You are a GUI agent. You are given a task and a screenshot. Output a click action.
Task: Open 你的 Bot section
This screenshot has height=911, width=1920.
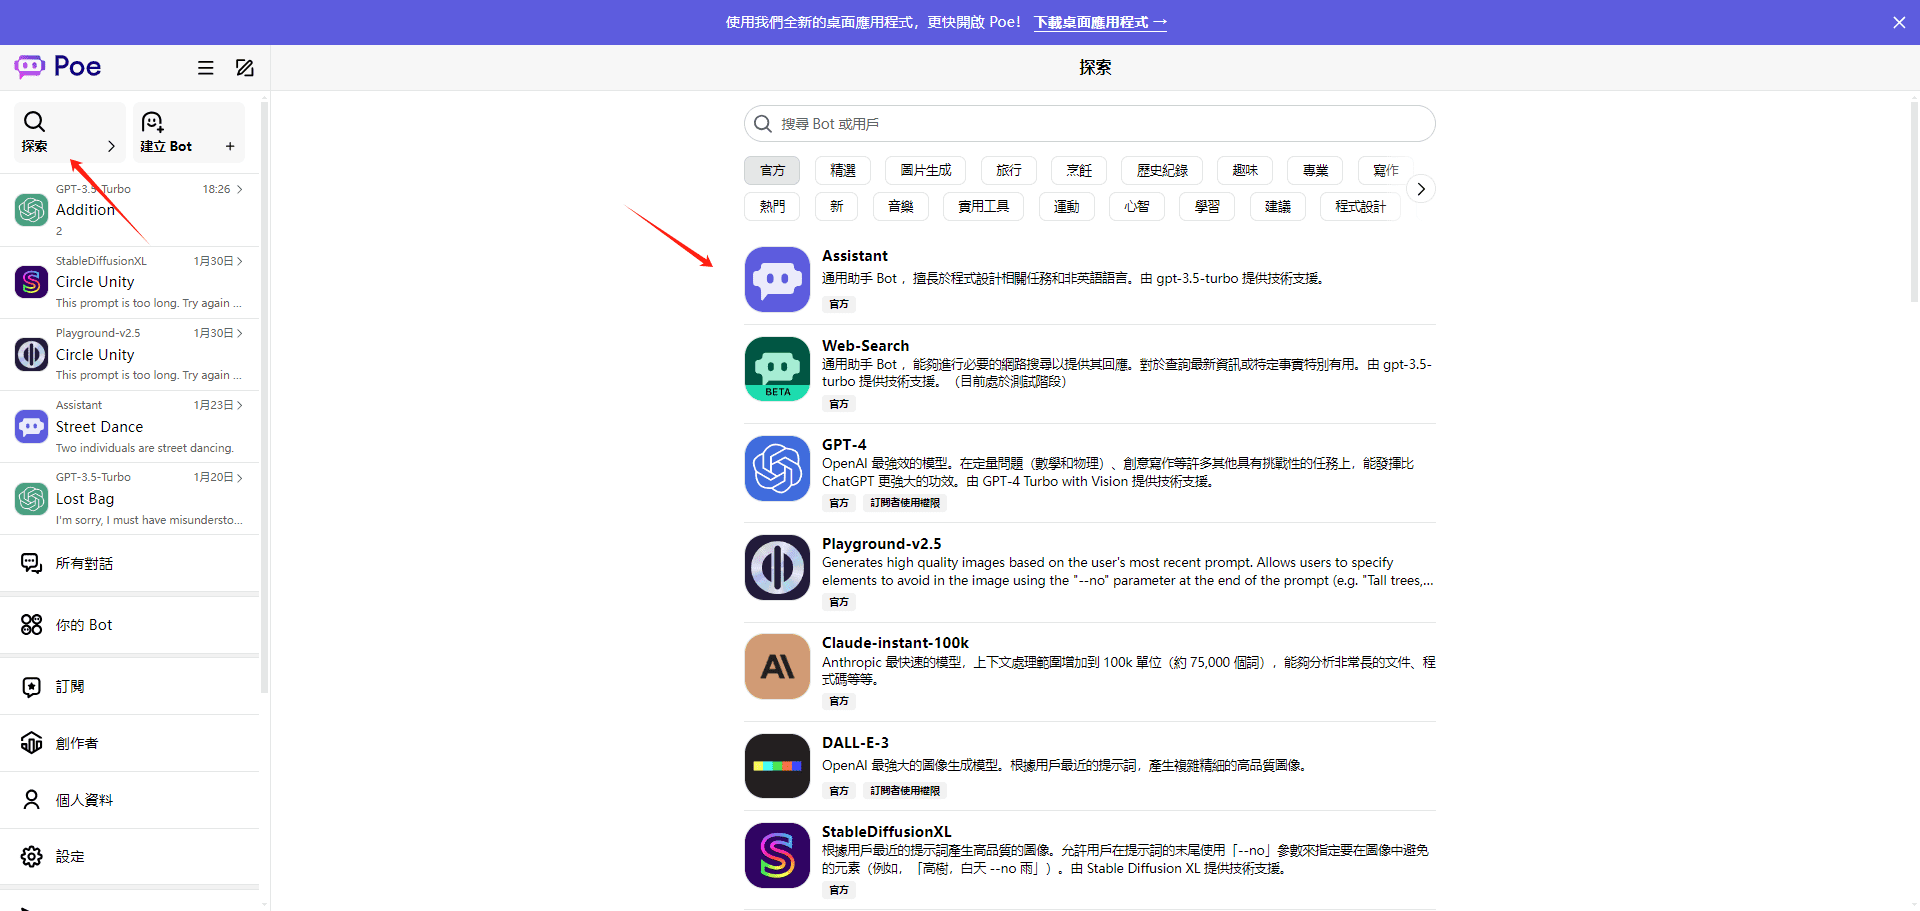pyautogui.click(x=130, y=625)
